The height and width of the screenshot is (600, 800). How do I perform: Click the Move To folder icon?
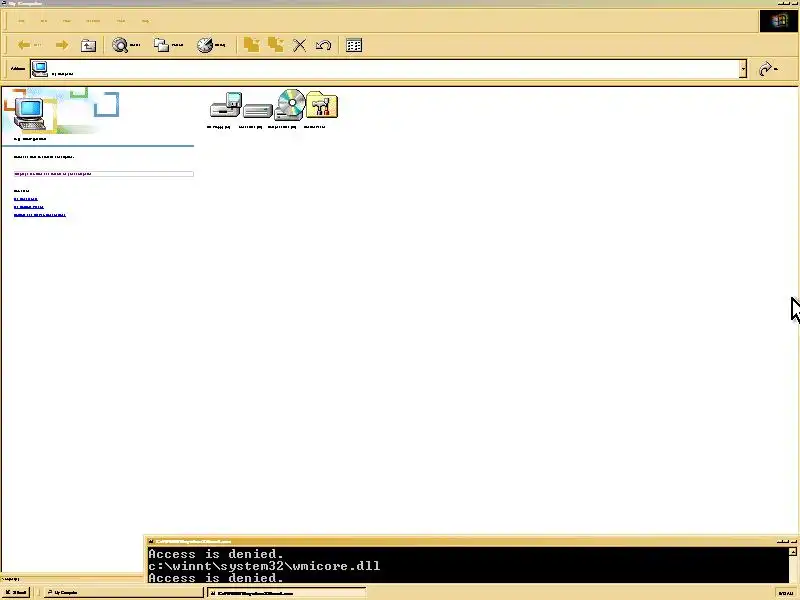(x=251, y=45)
